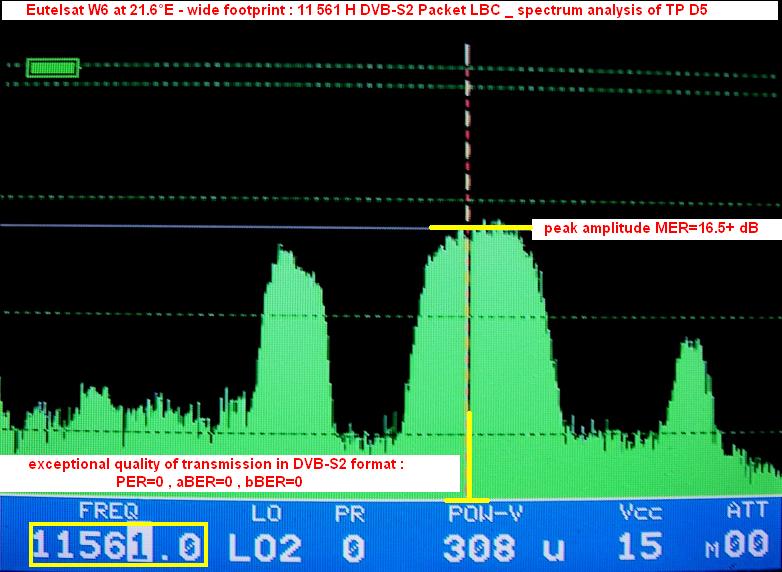Image resolution: width=782 pixels, height=572 pixels.
Task: Click the green battery indicator icon
Action: coord(51,68)
